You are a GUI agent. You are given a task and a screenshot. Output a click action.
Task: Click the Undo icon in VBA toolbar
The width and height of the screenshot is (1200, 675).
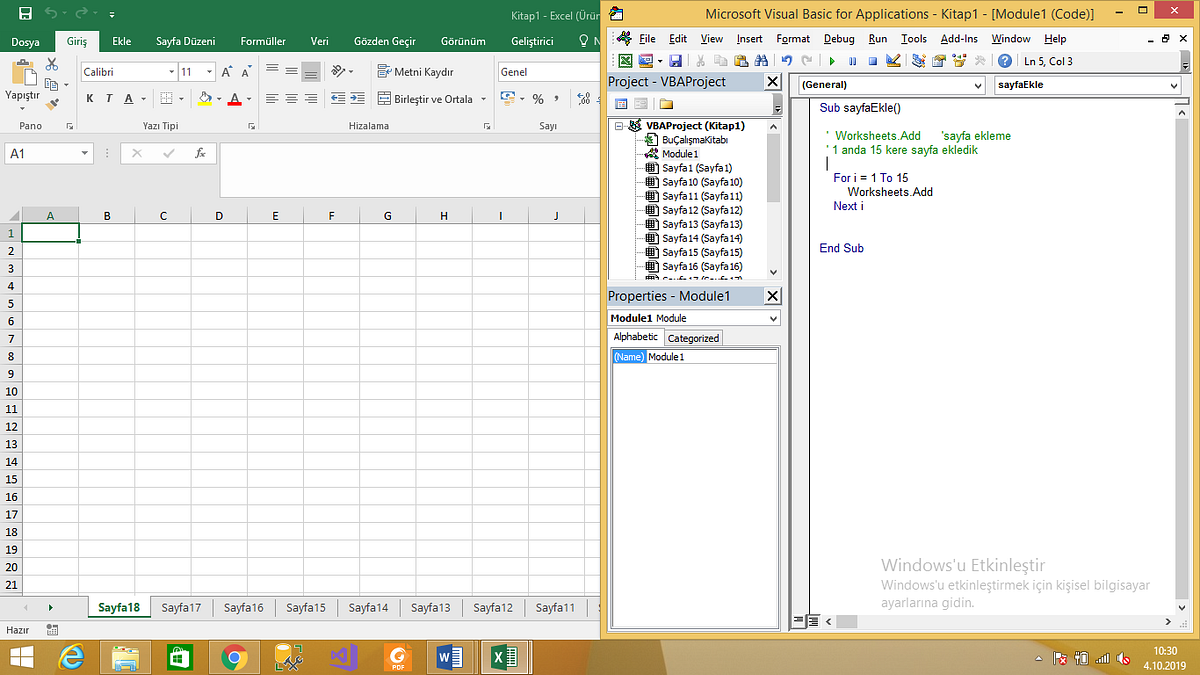coord(787,60)
